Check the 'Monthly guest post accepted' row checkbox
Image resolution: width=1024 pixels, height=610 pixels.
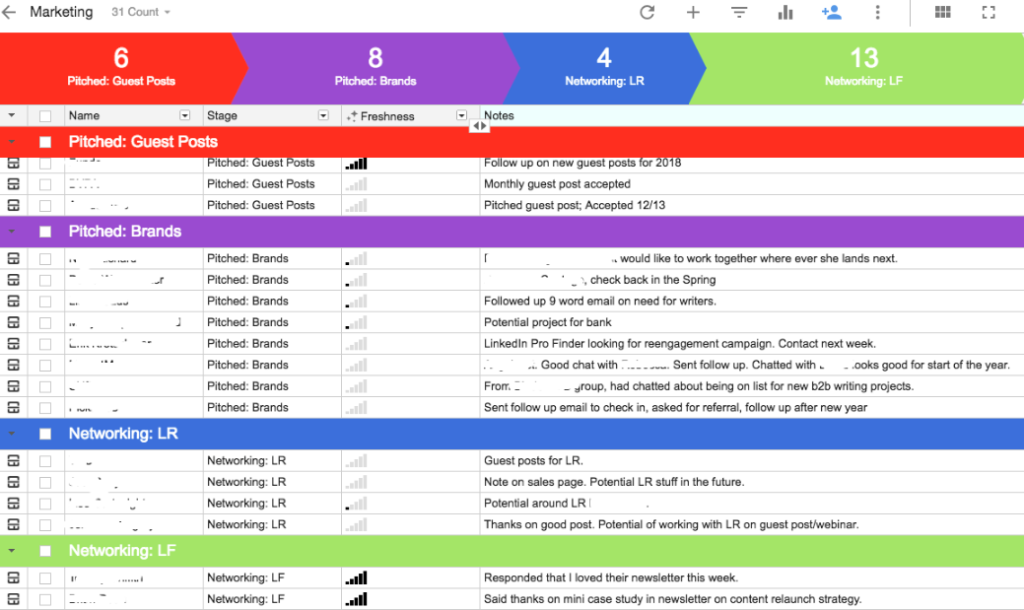45,185
